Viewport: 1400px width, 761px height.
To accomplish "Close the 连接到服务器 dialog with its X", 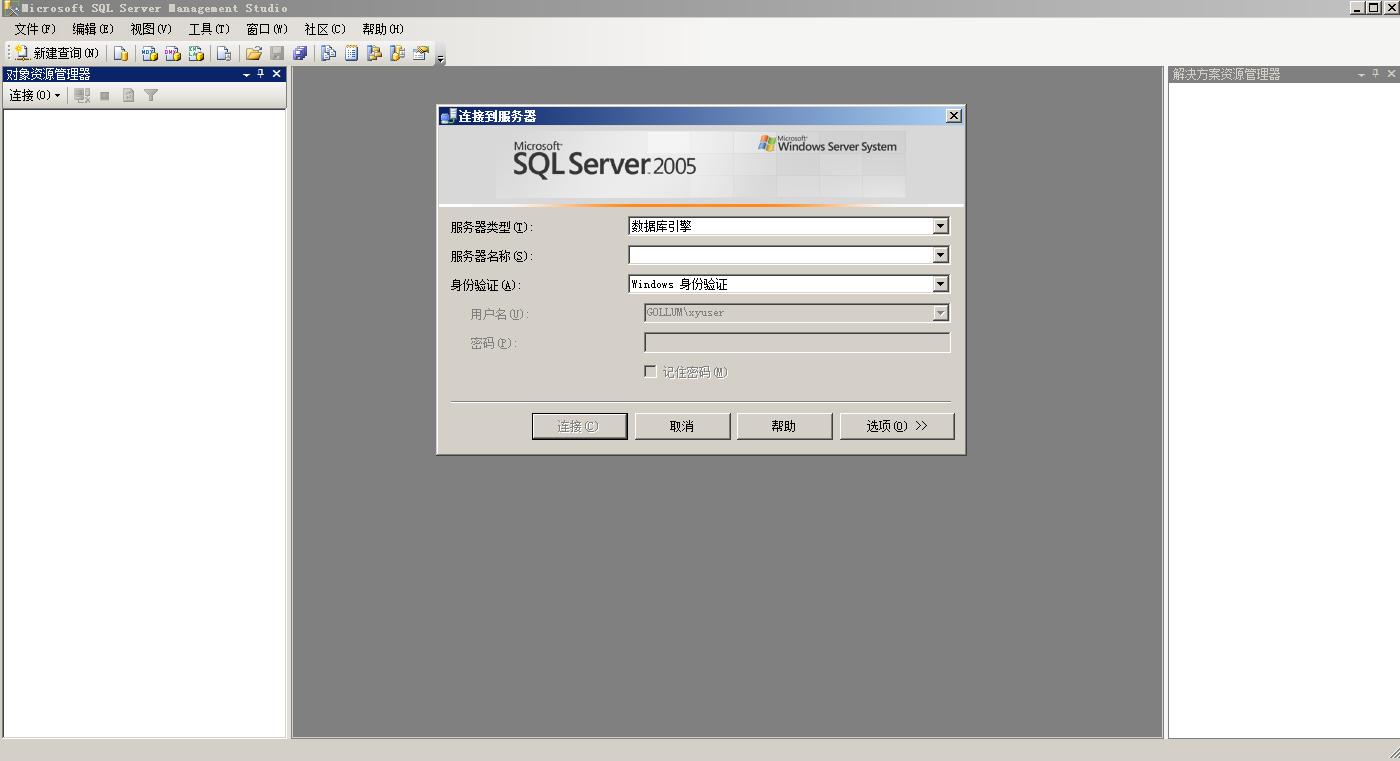I will [954, 116].
